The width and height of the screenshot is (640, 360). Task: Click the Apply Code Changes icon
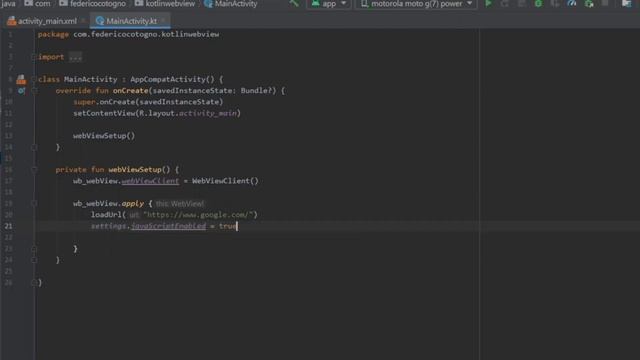pyautogui.click(x=522, y=4)
